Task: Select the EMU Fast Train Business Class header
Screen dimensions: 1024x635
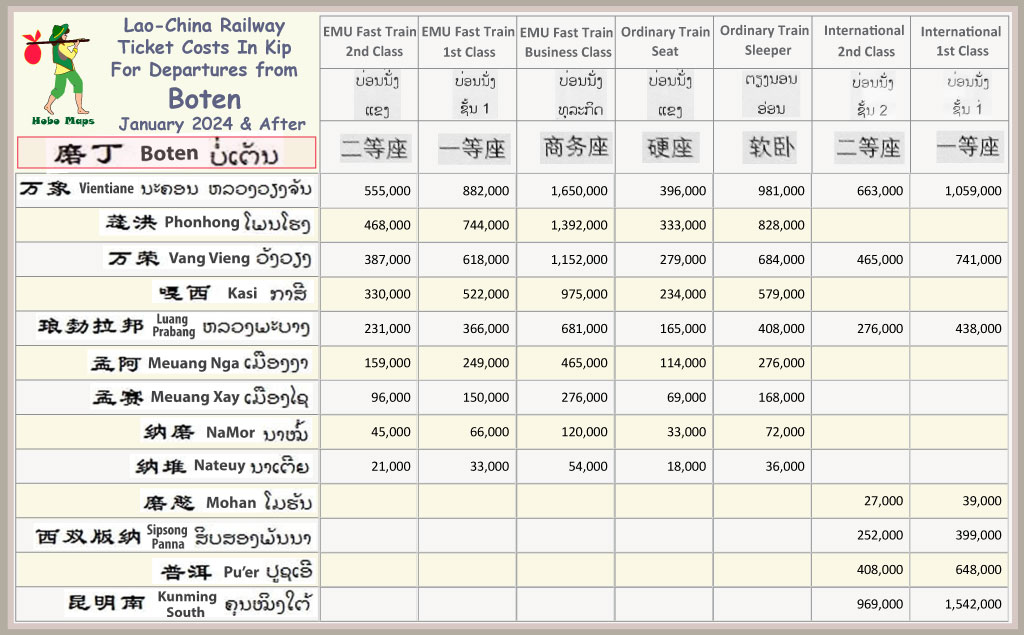Action: coord(566,42)
